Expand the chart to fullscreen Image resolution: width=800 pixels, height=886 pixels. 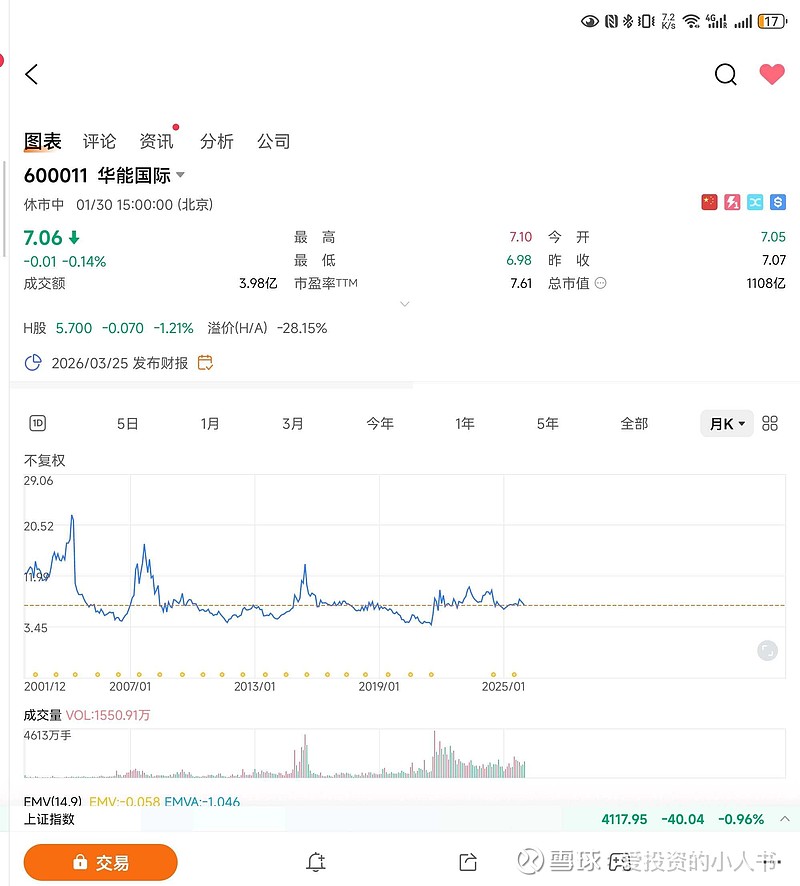coord(767,650)
